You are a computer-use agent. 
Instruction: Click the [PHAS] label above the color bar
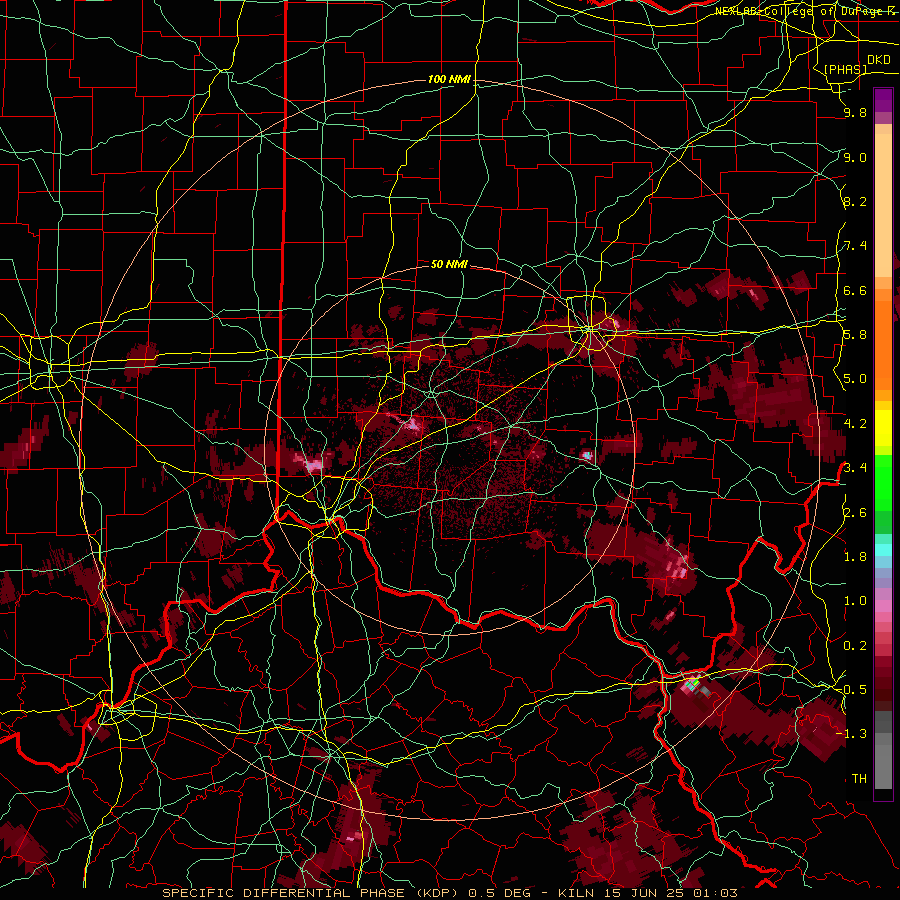(x=845, y=70)
